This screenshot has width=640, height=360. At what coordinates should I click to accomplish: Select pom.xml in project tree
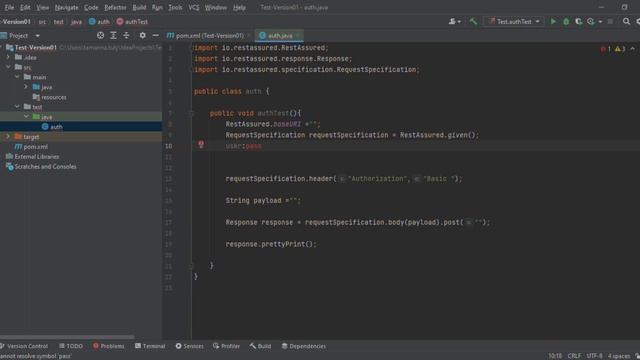pos(35,147)
